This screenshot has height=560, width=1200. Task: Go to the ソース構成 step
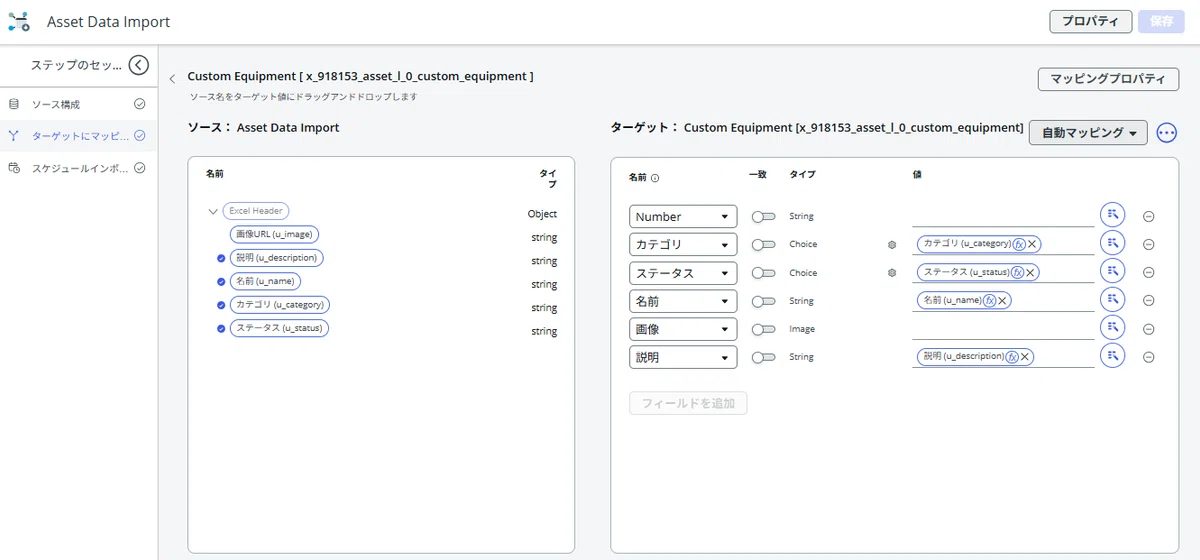coord(77,104)
